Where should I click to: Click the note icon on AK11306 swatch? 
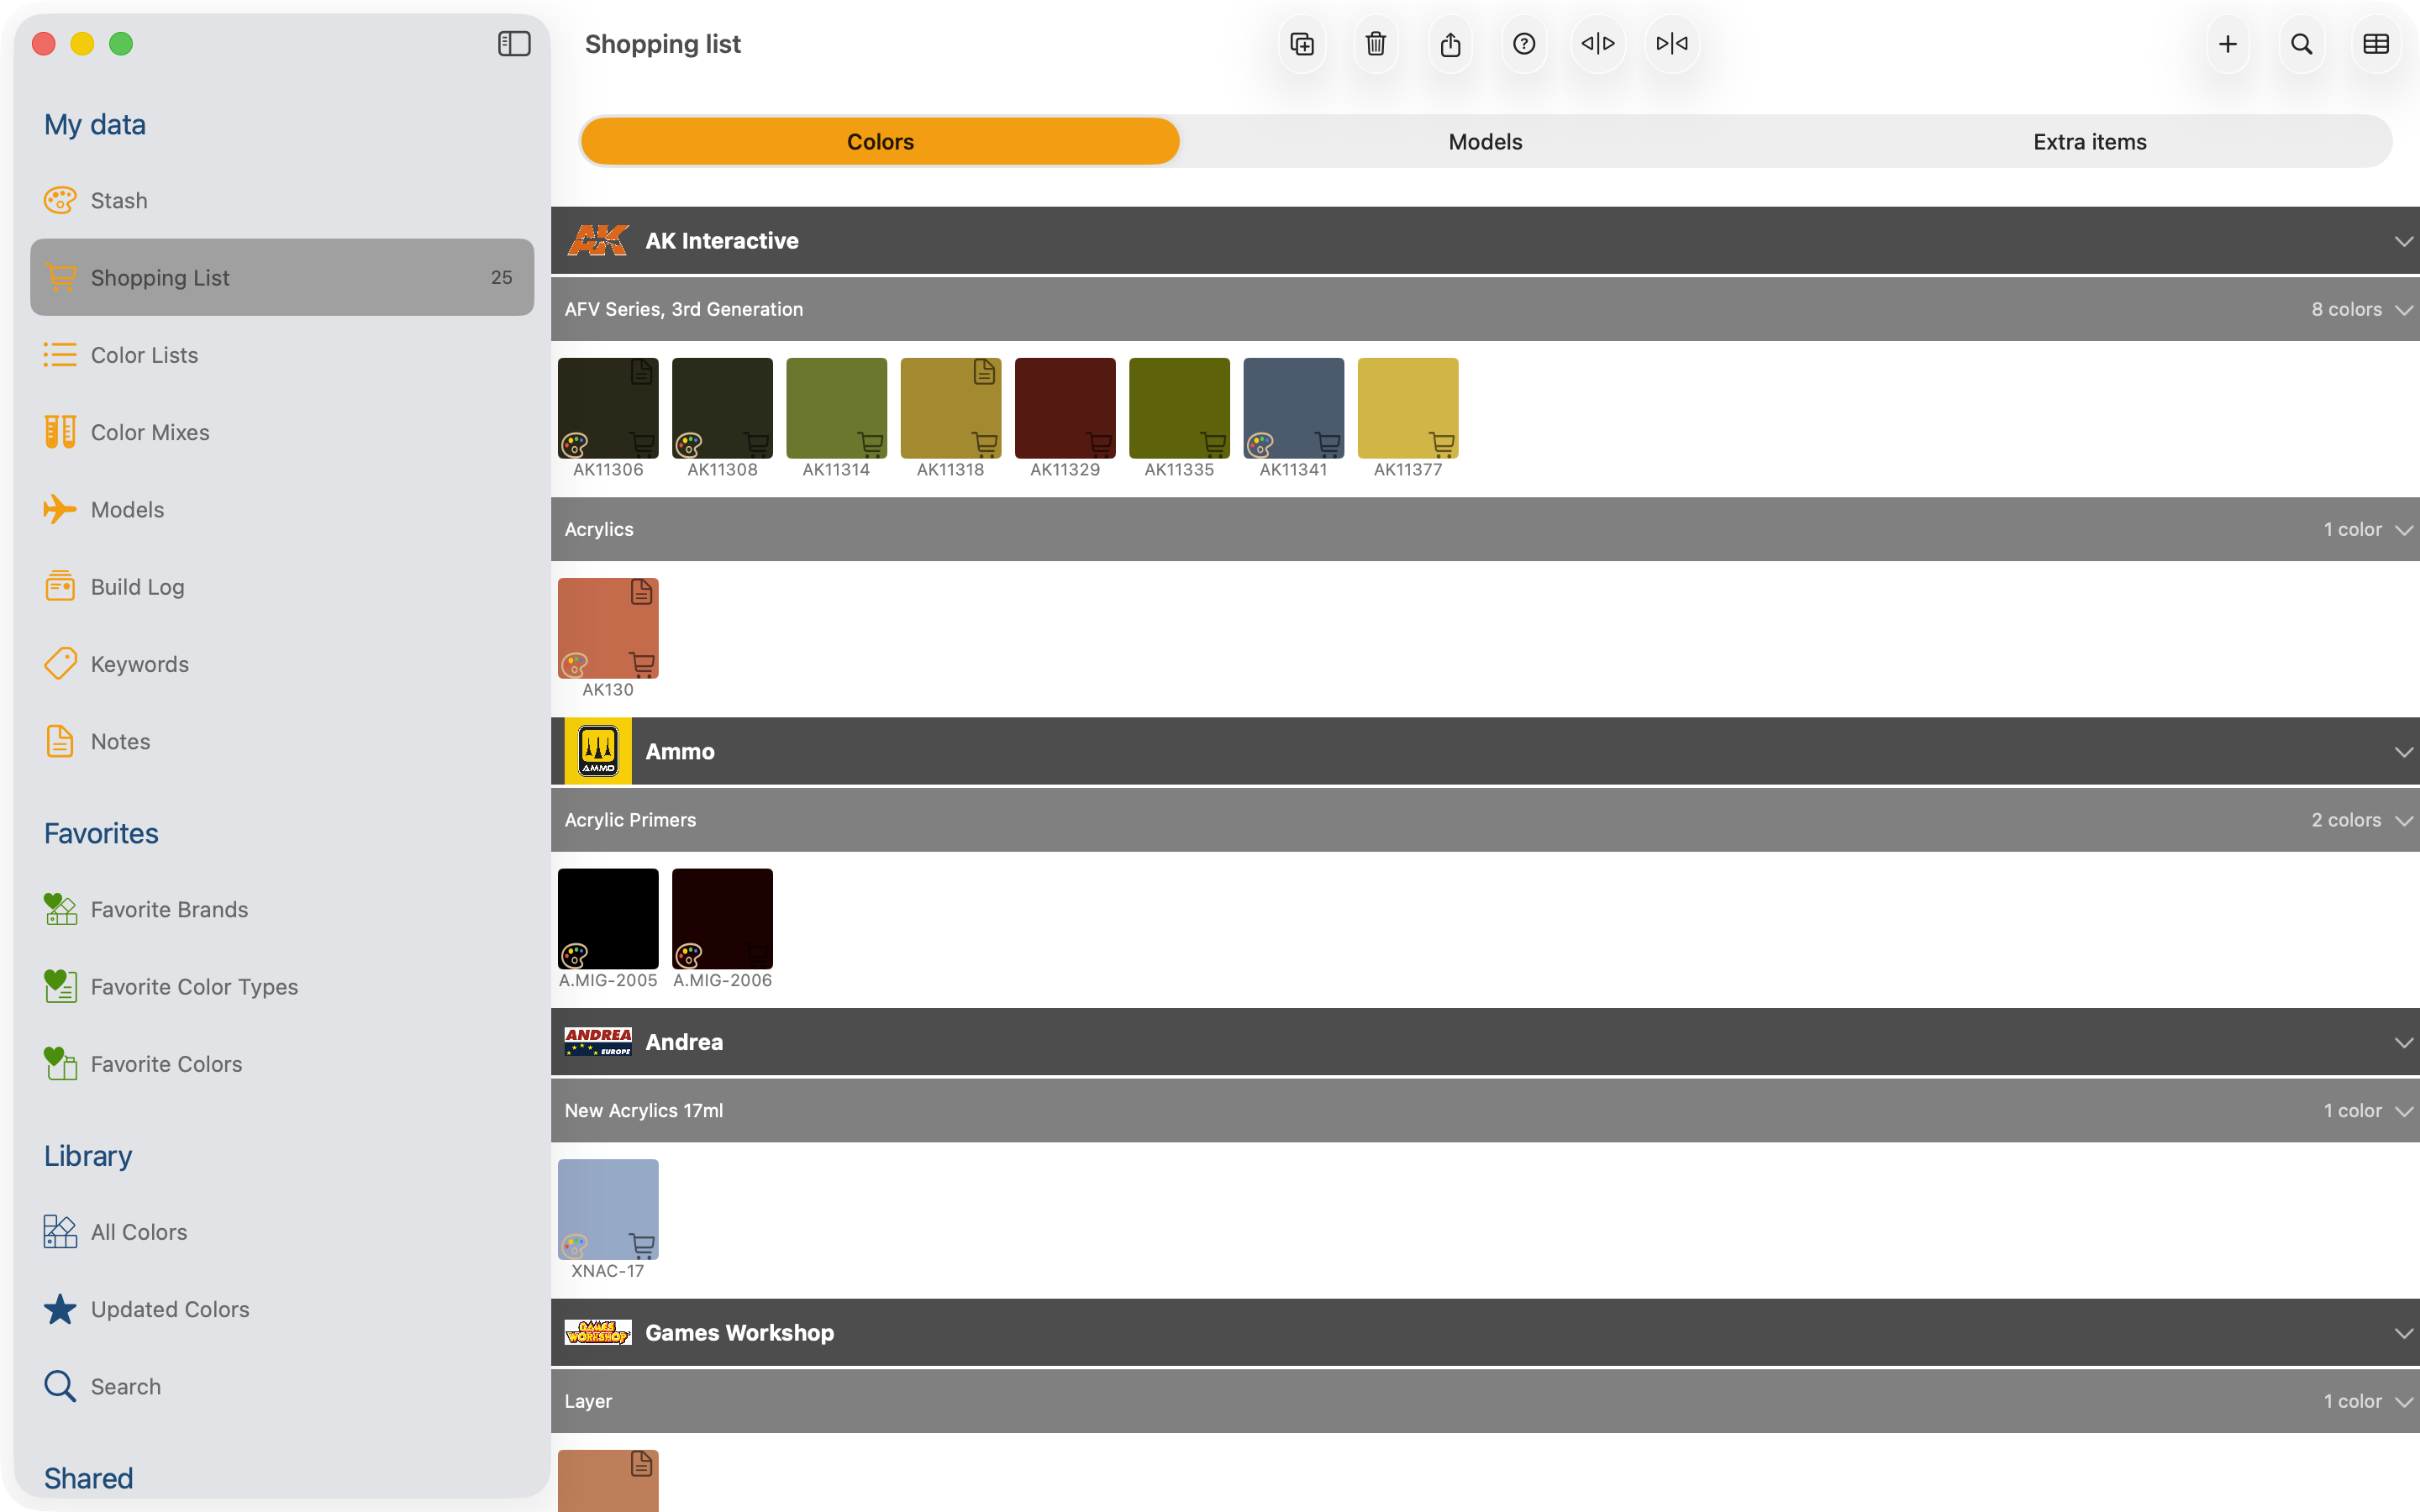pyautogui.click(x=642, y=372)
